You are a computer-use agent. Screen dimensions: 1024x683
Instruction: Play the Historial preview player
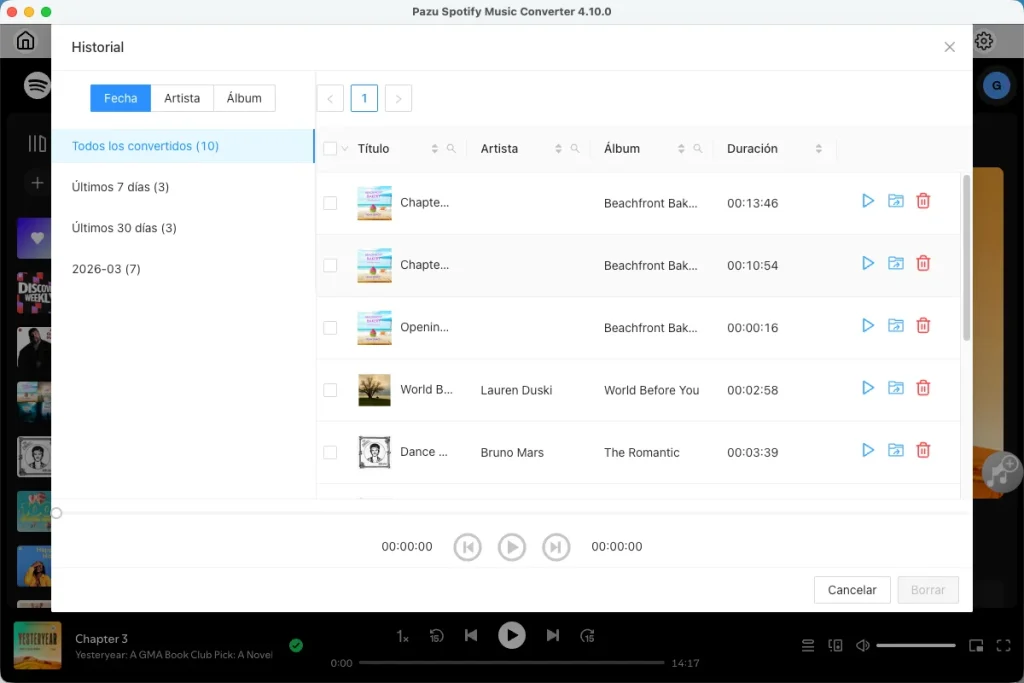click(x=511, y=547)
